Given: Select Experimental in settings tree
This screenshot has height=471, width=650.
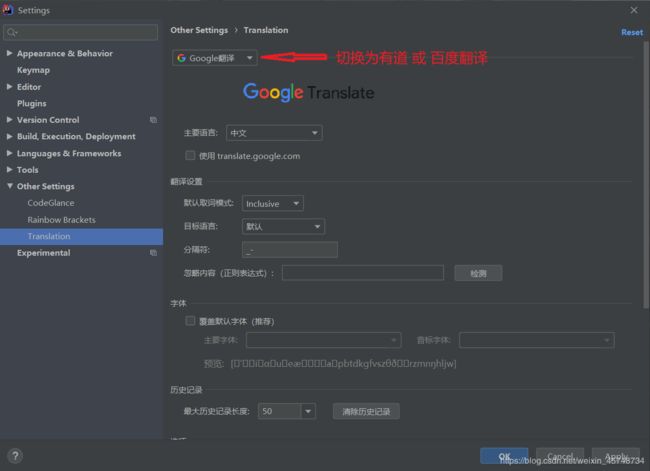Looking at the screenshot, I should (44, 253).
